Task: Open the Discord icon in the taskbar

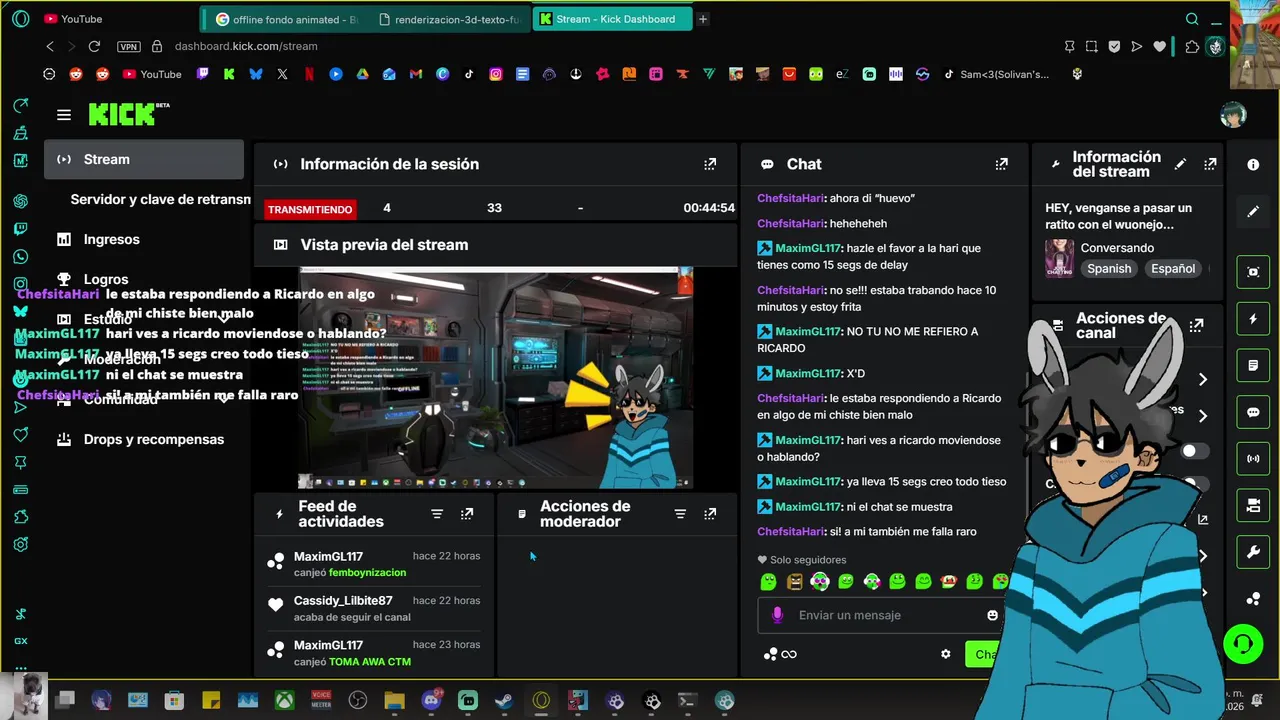Action: pos(432,701)
